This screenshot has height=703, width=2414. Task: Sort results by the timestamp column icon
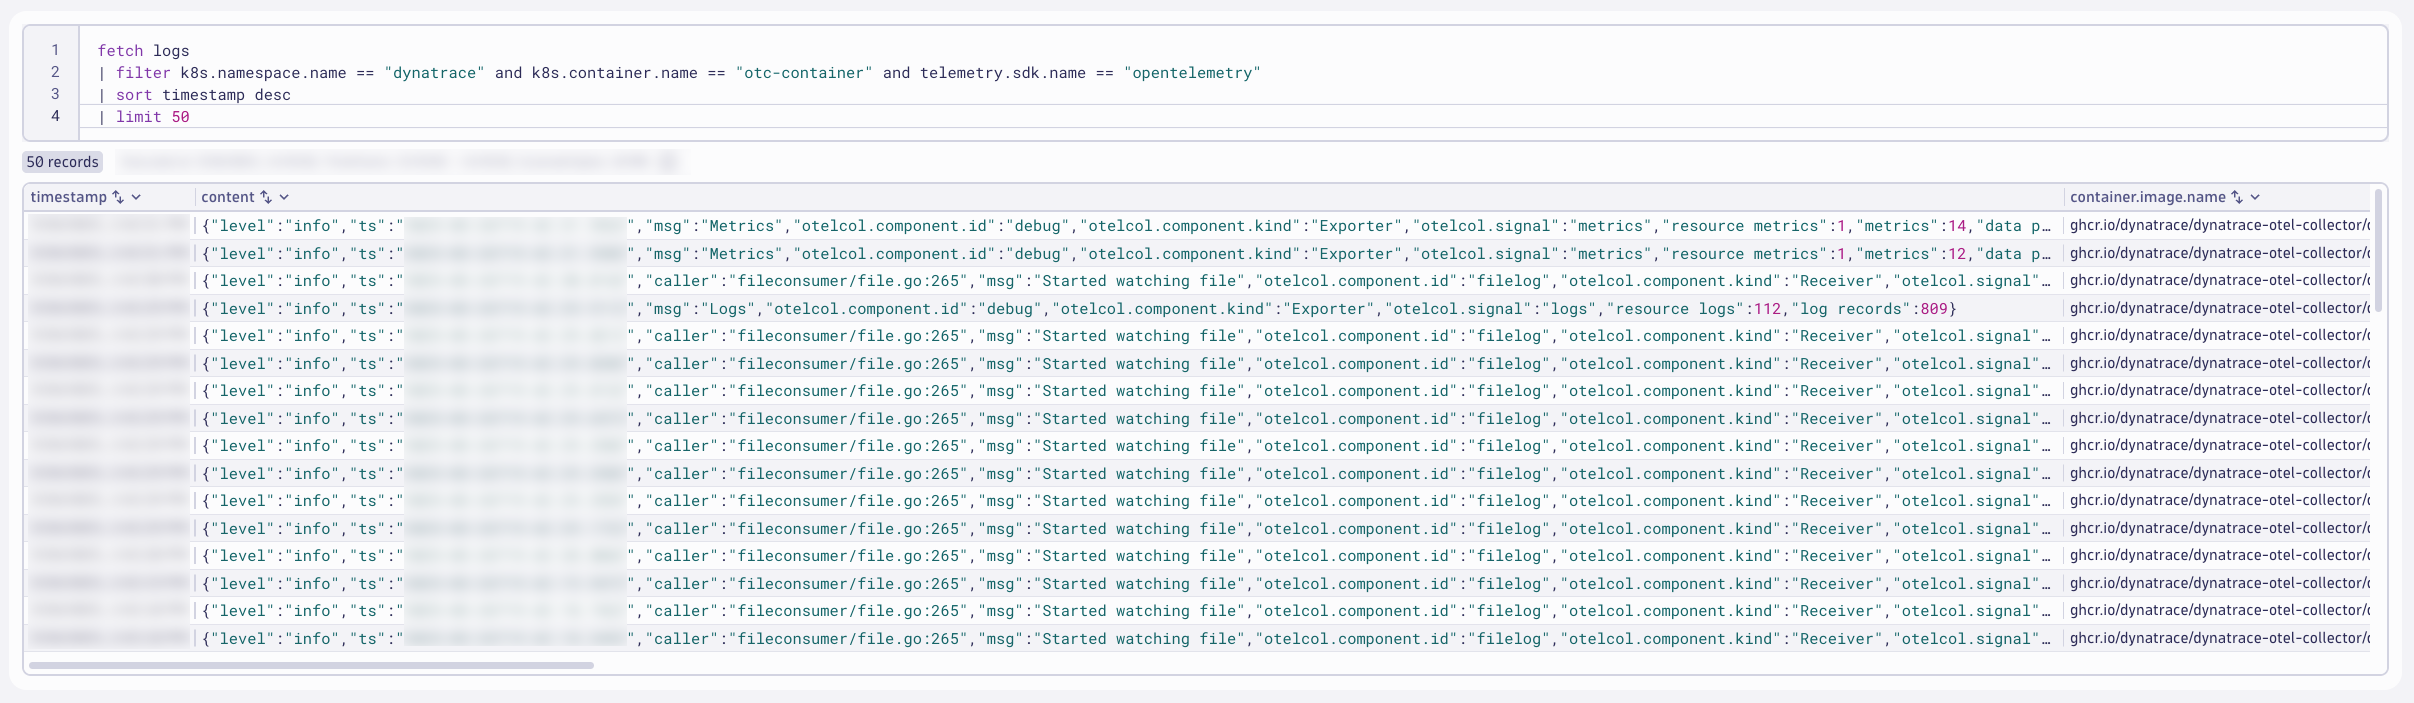(118, 197)
